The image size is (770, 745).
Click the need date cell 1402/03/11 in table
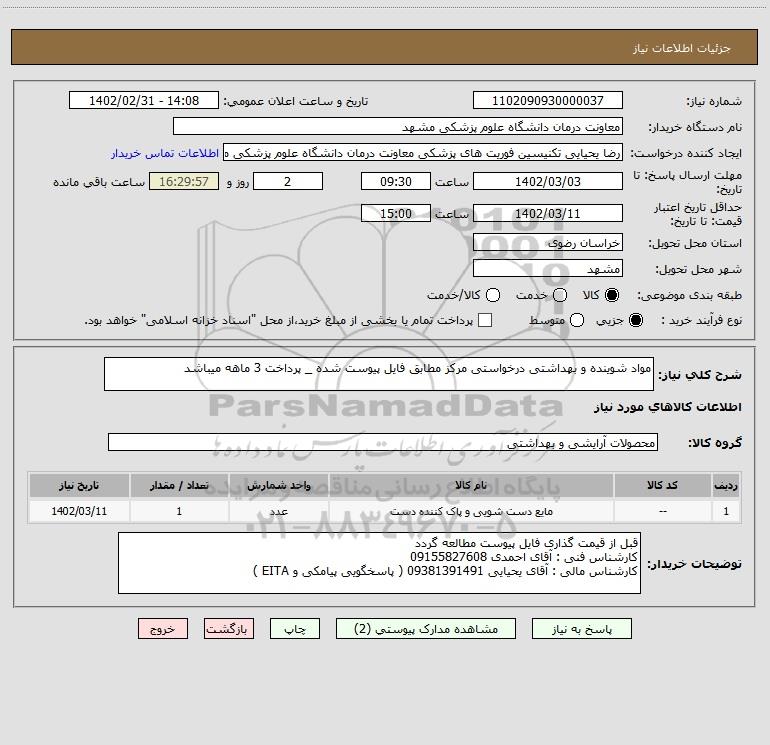point(79,511)
